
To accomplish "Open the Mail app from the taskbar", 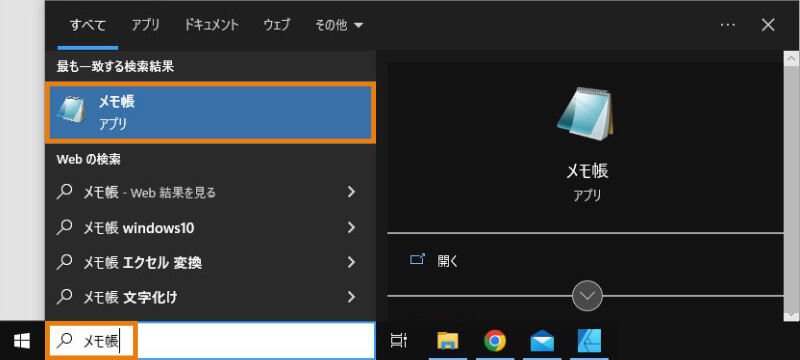I will (542, 341).
